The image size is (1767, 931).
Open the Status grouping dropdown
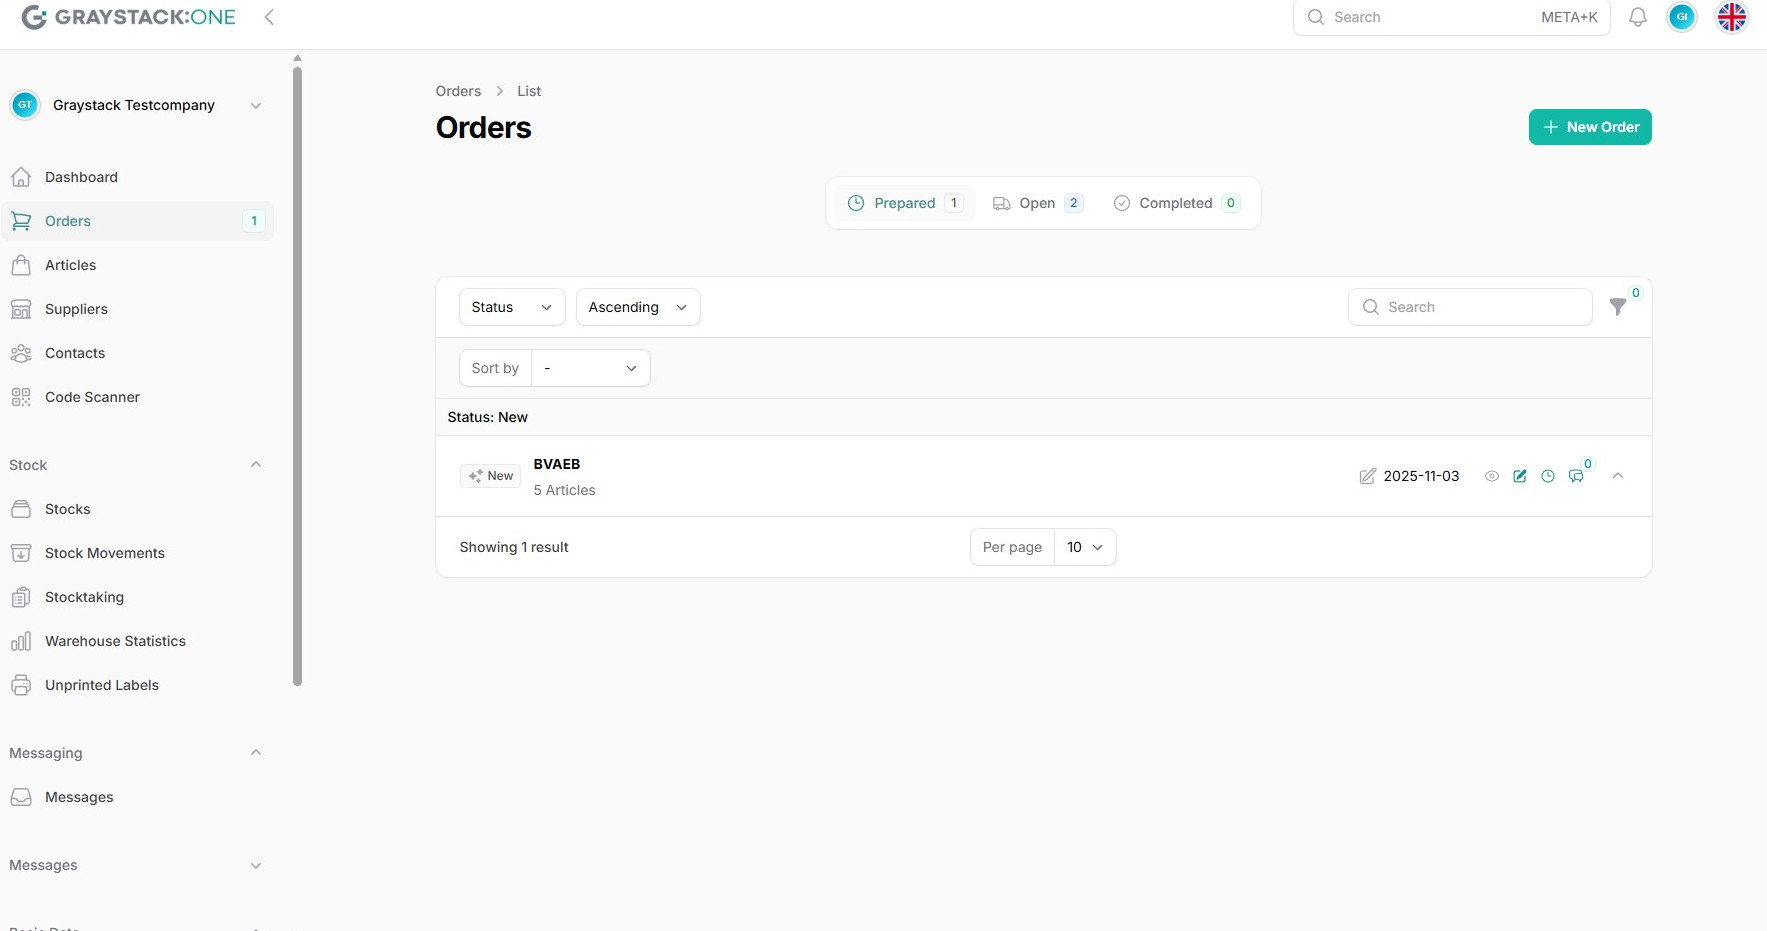[511, 307]
